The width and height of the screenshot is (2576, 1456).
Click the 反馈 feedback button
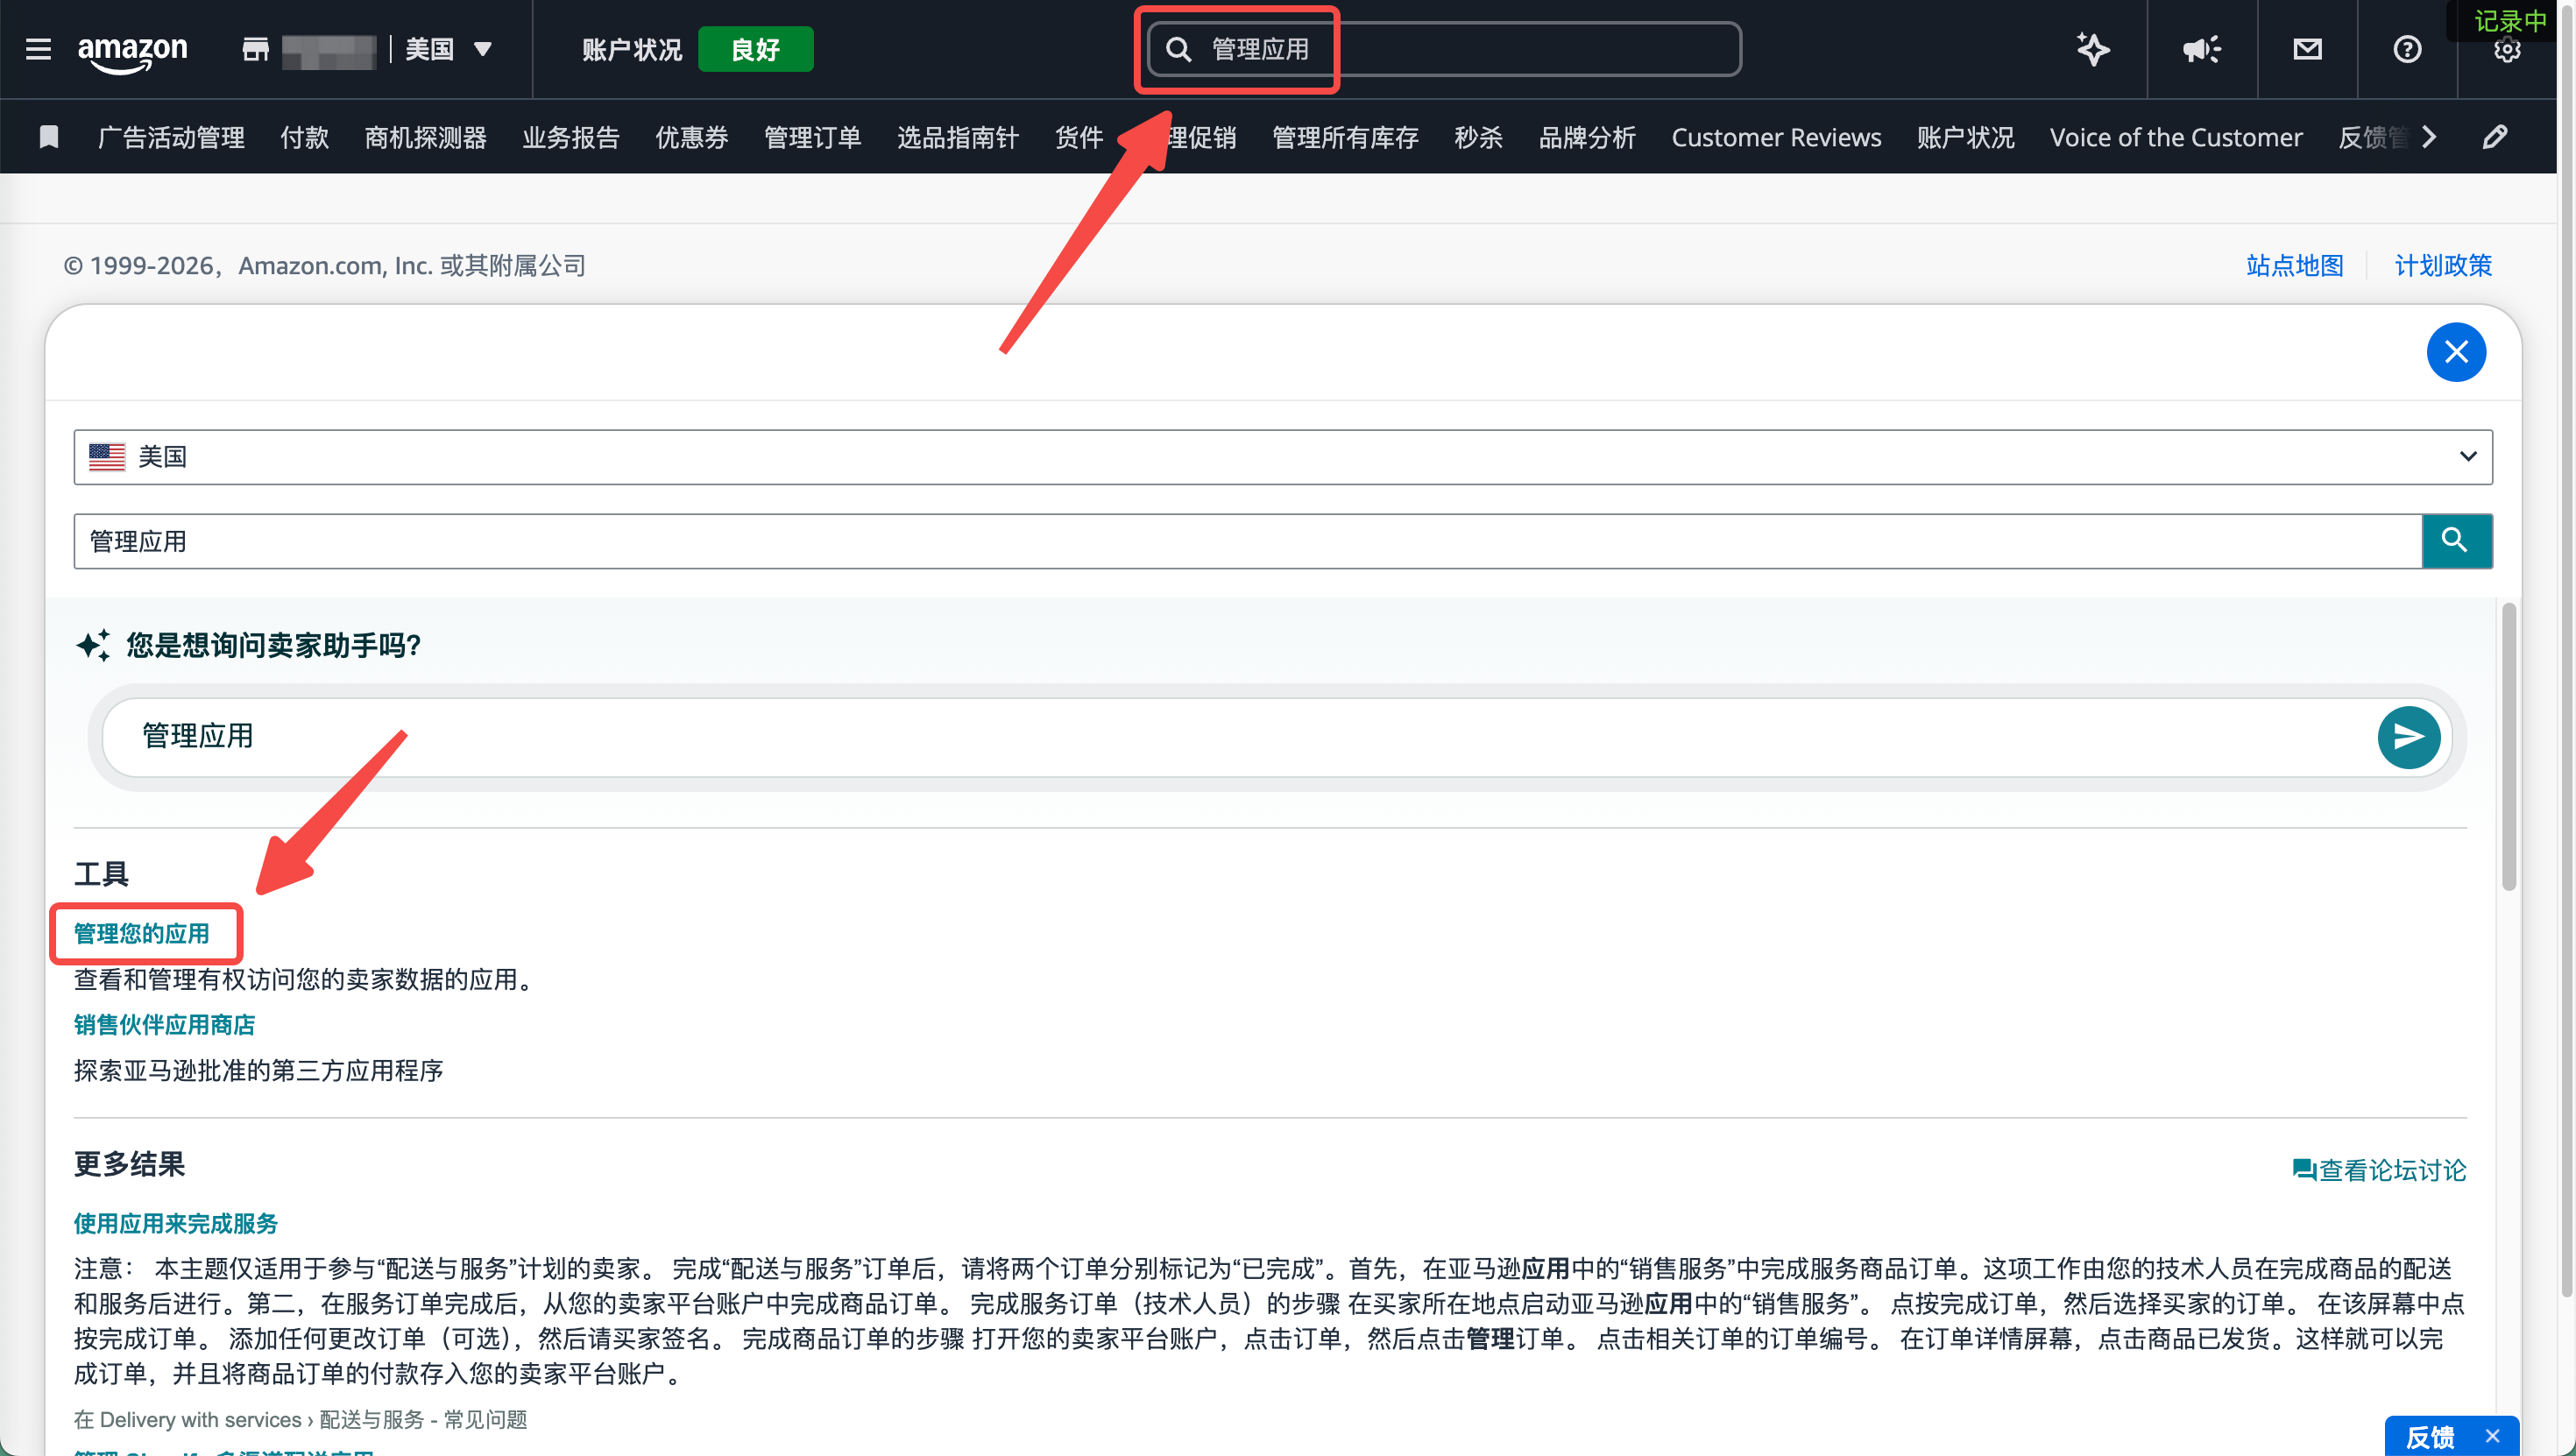coord(2429,1438)
